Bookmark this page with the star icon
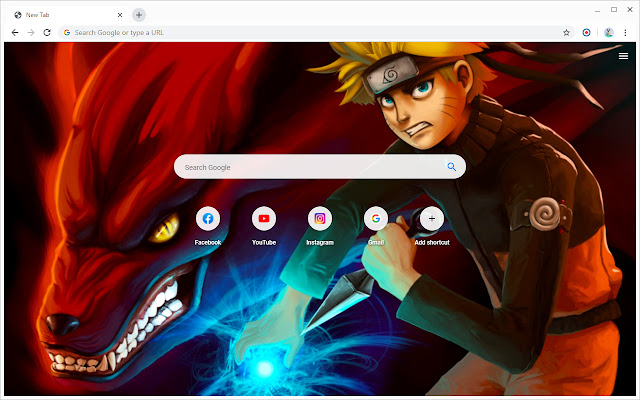 (x=566, y=33)
